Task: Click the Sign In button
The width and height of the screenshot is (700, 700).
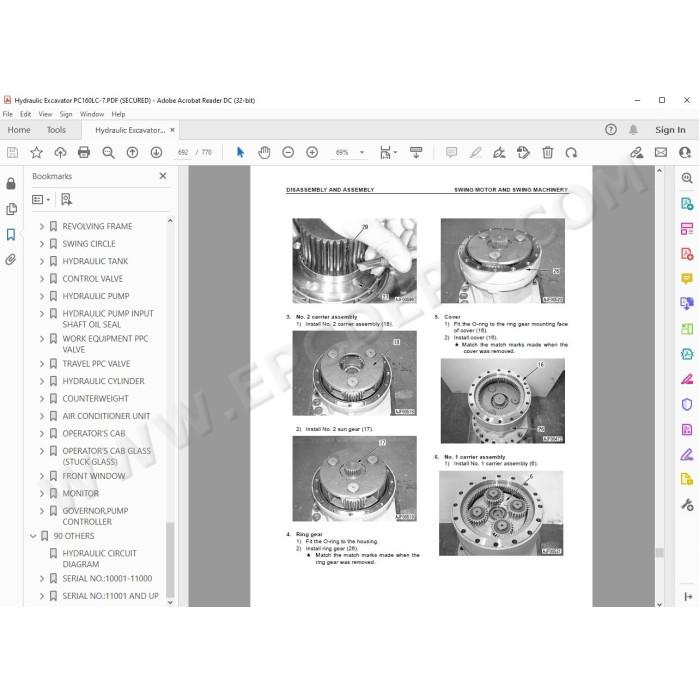Action: (x=670, y=130)
